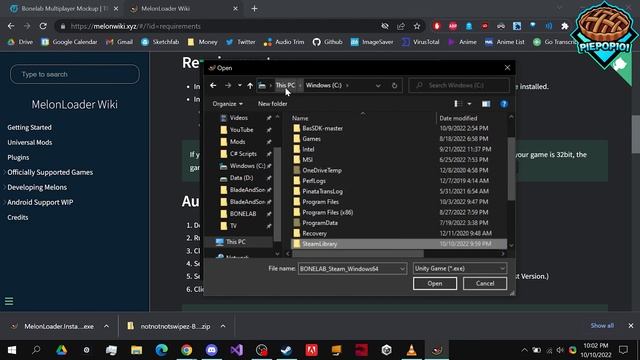This screenshot has height=360, width=640.
Task: Expand the File name combo box arrow
Action: click(x=402, y=269)
